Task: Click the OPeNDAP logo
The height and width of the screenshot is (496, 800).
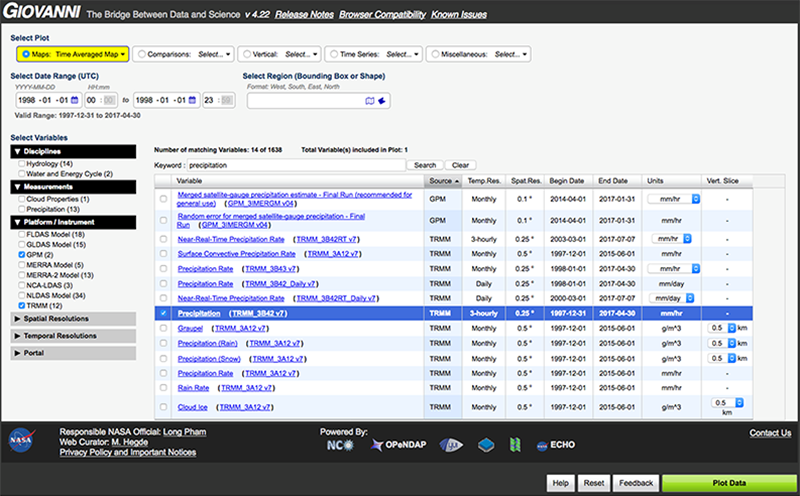Action: (399, 445)
